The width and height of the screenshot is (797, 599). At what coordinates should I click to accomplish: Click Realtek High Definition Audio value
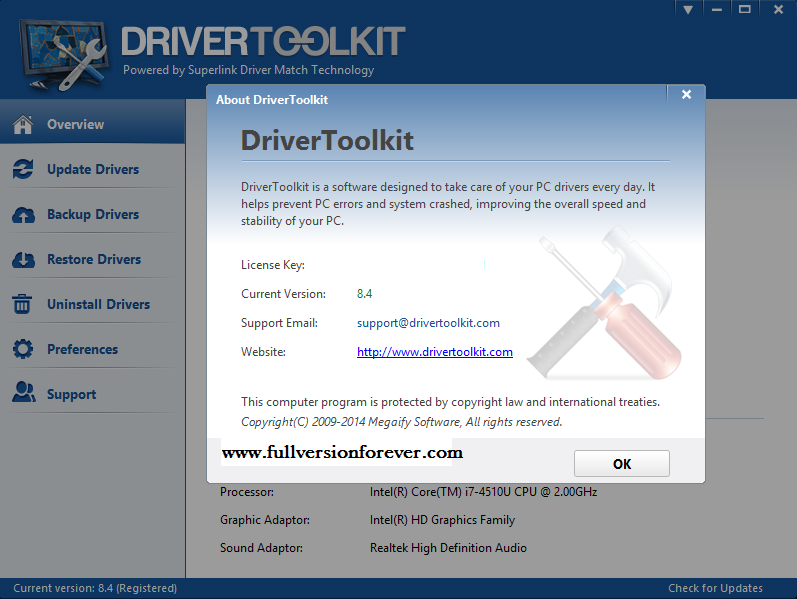pos(448,548)
